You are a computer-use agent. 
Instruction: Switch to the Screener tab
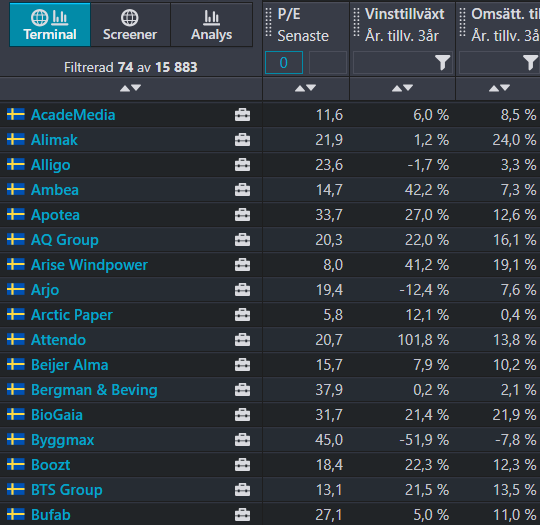(x=130, y=25)
